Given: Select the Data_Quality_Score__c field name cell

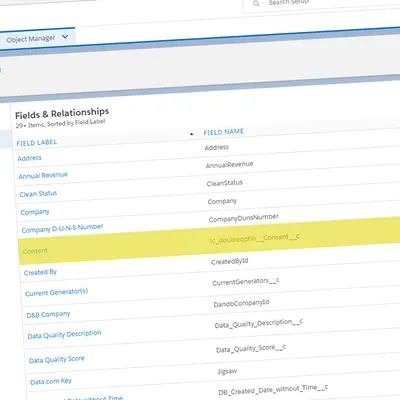Looking at the screenshot, I should 251,349.
